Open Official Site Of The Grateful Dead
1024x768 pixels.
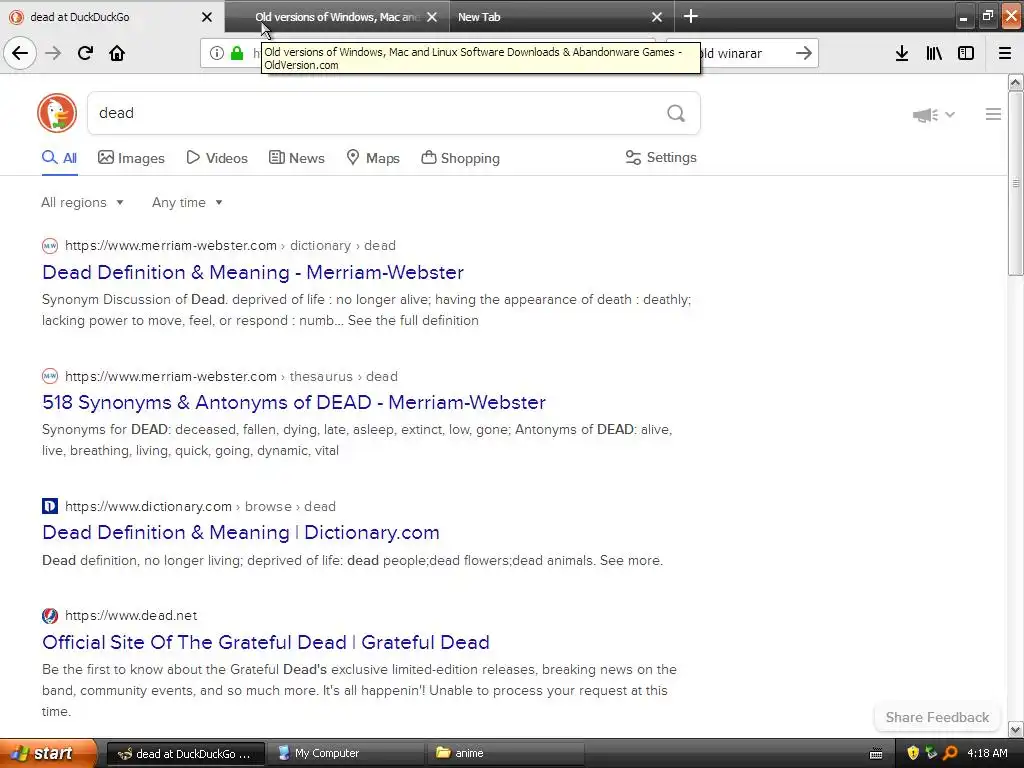pyautogui.click(x=266, y=642)
